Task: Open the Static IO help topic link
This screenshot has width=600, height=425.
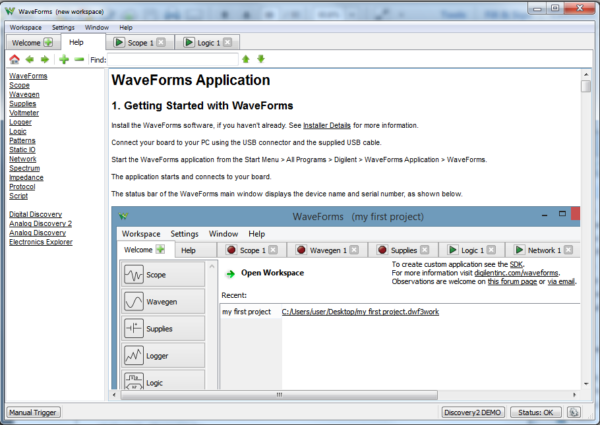Action: click(22, 150)
